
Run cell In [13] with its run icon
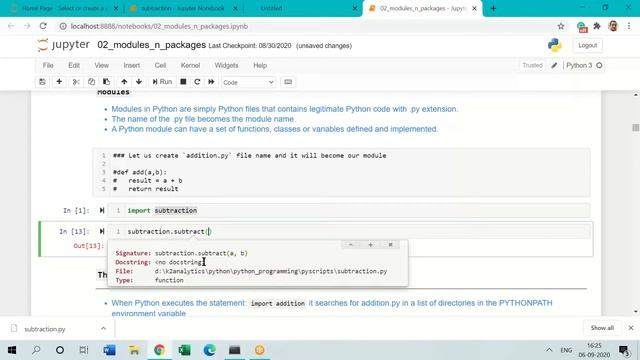[102, 231]
